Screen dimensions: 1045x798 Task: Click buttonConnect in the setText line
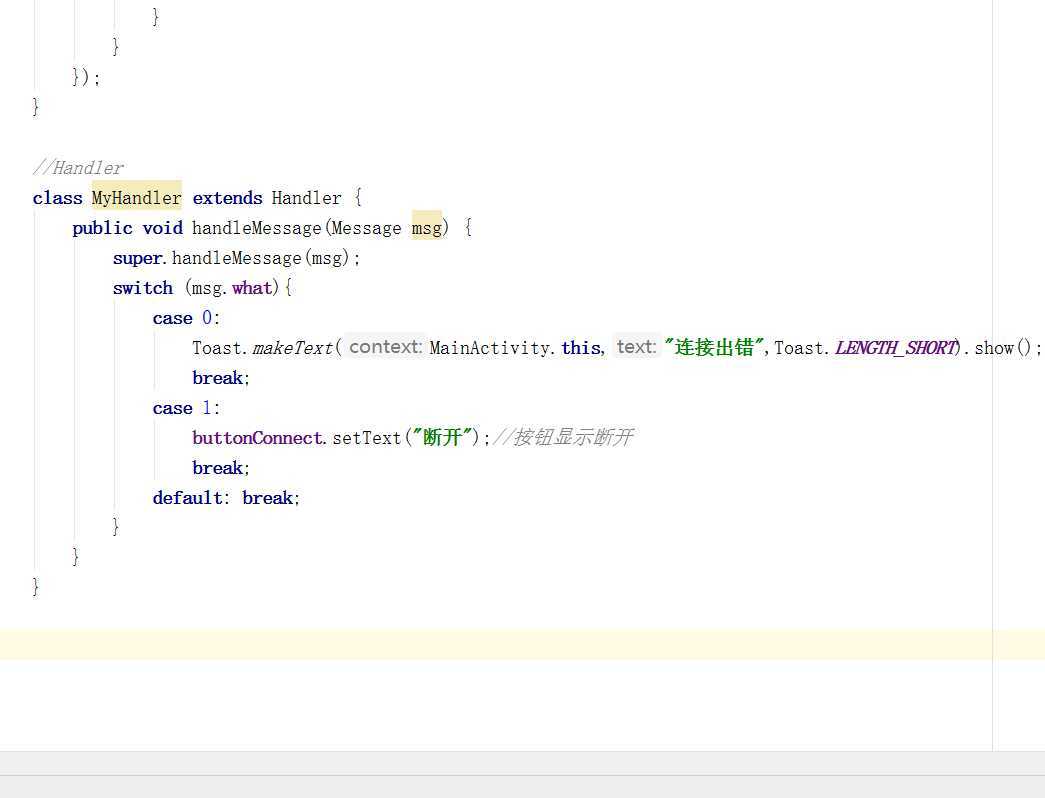pos(257,438)
